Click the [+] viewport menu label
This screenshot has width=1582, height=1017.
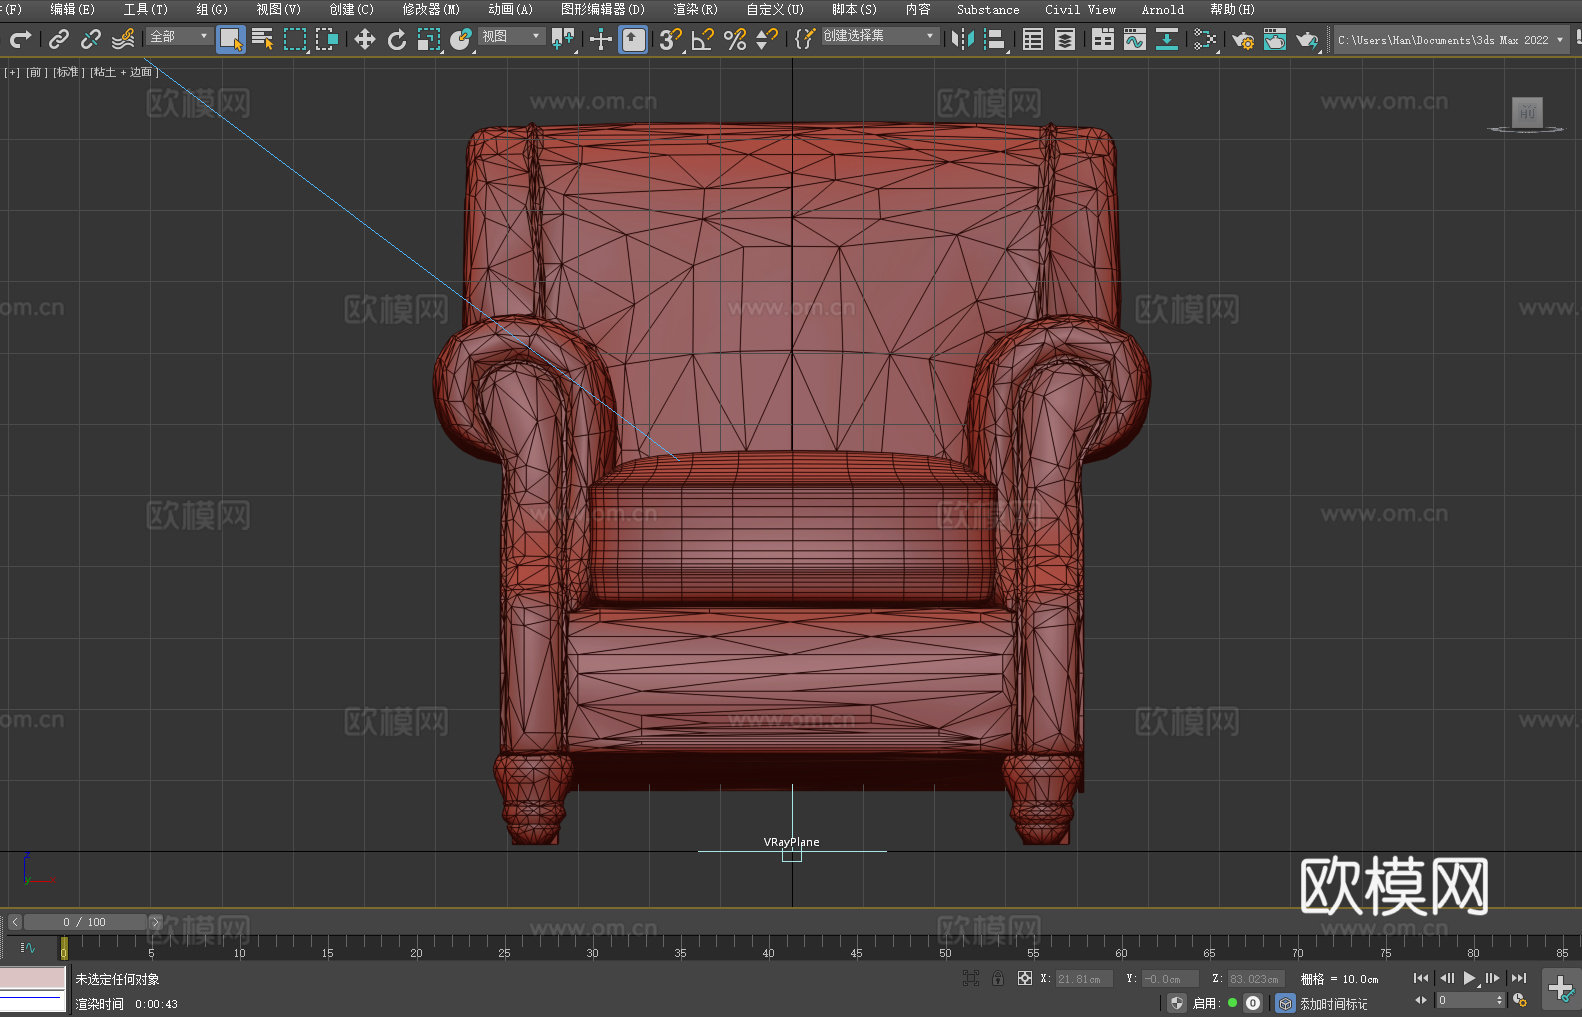tap(12, 72)
